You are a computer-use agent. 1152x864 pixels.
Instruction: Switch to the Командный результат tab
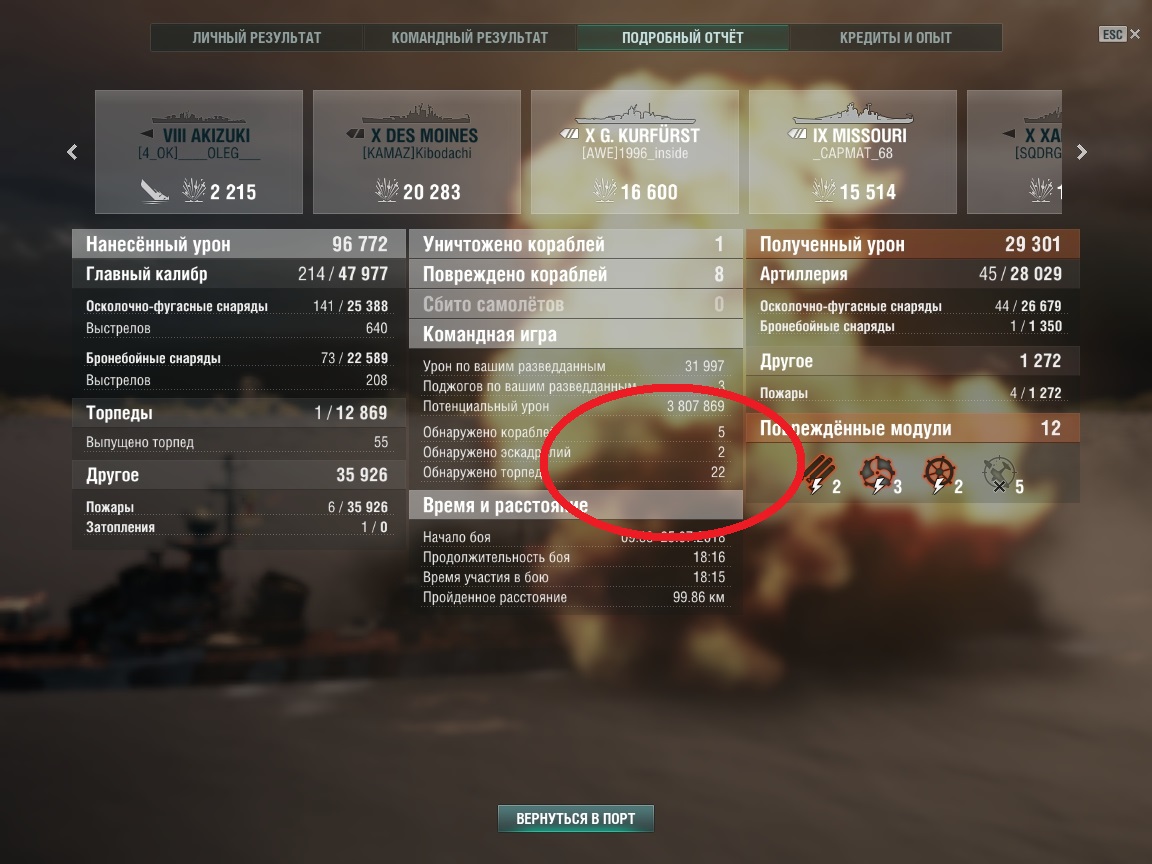(x=469, y=37)
